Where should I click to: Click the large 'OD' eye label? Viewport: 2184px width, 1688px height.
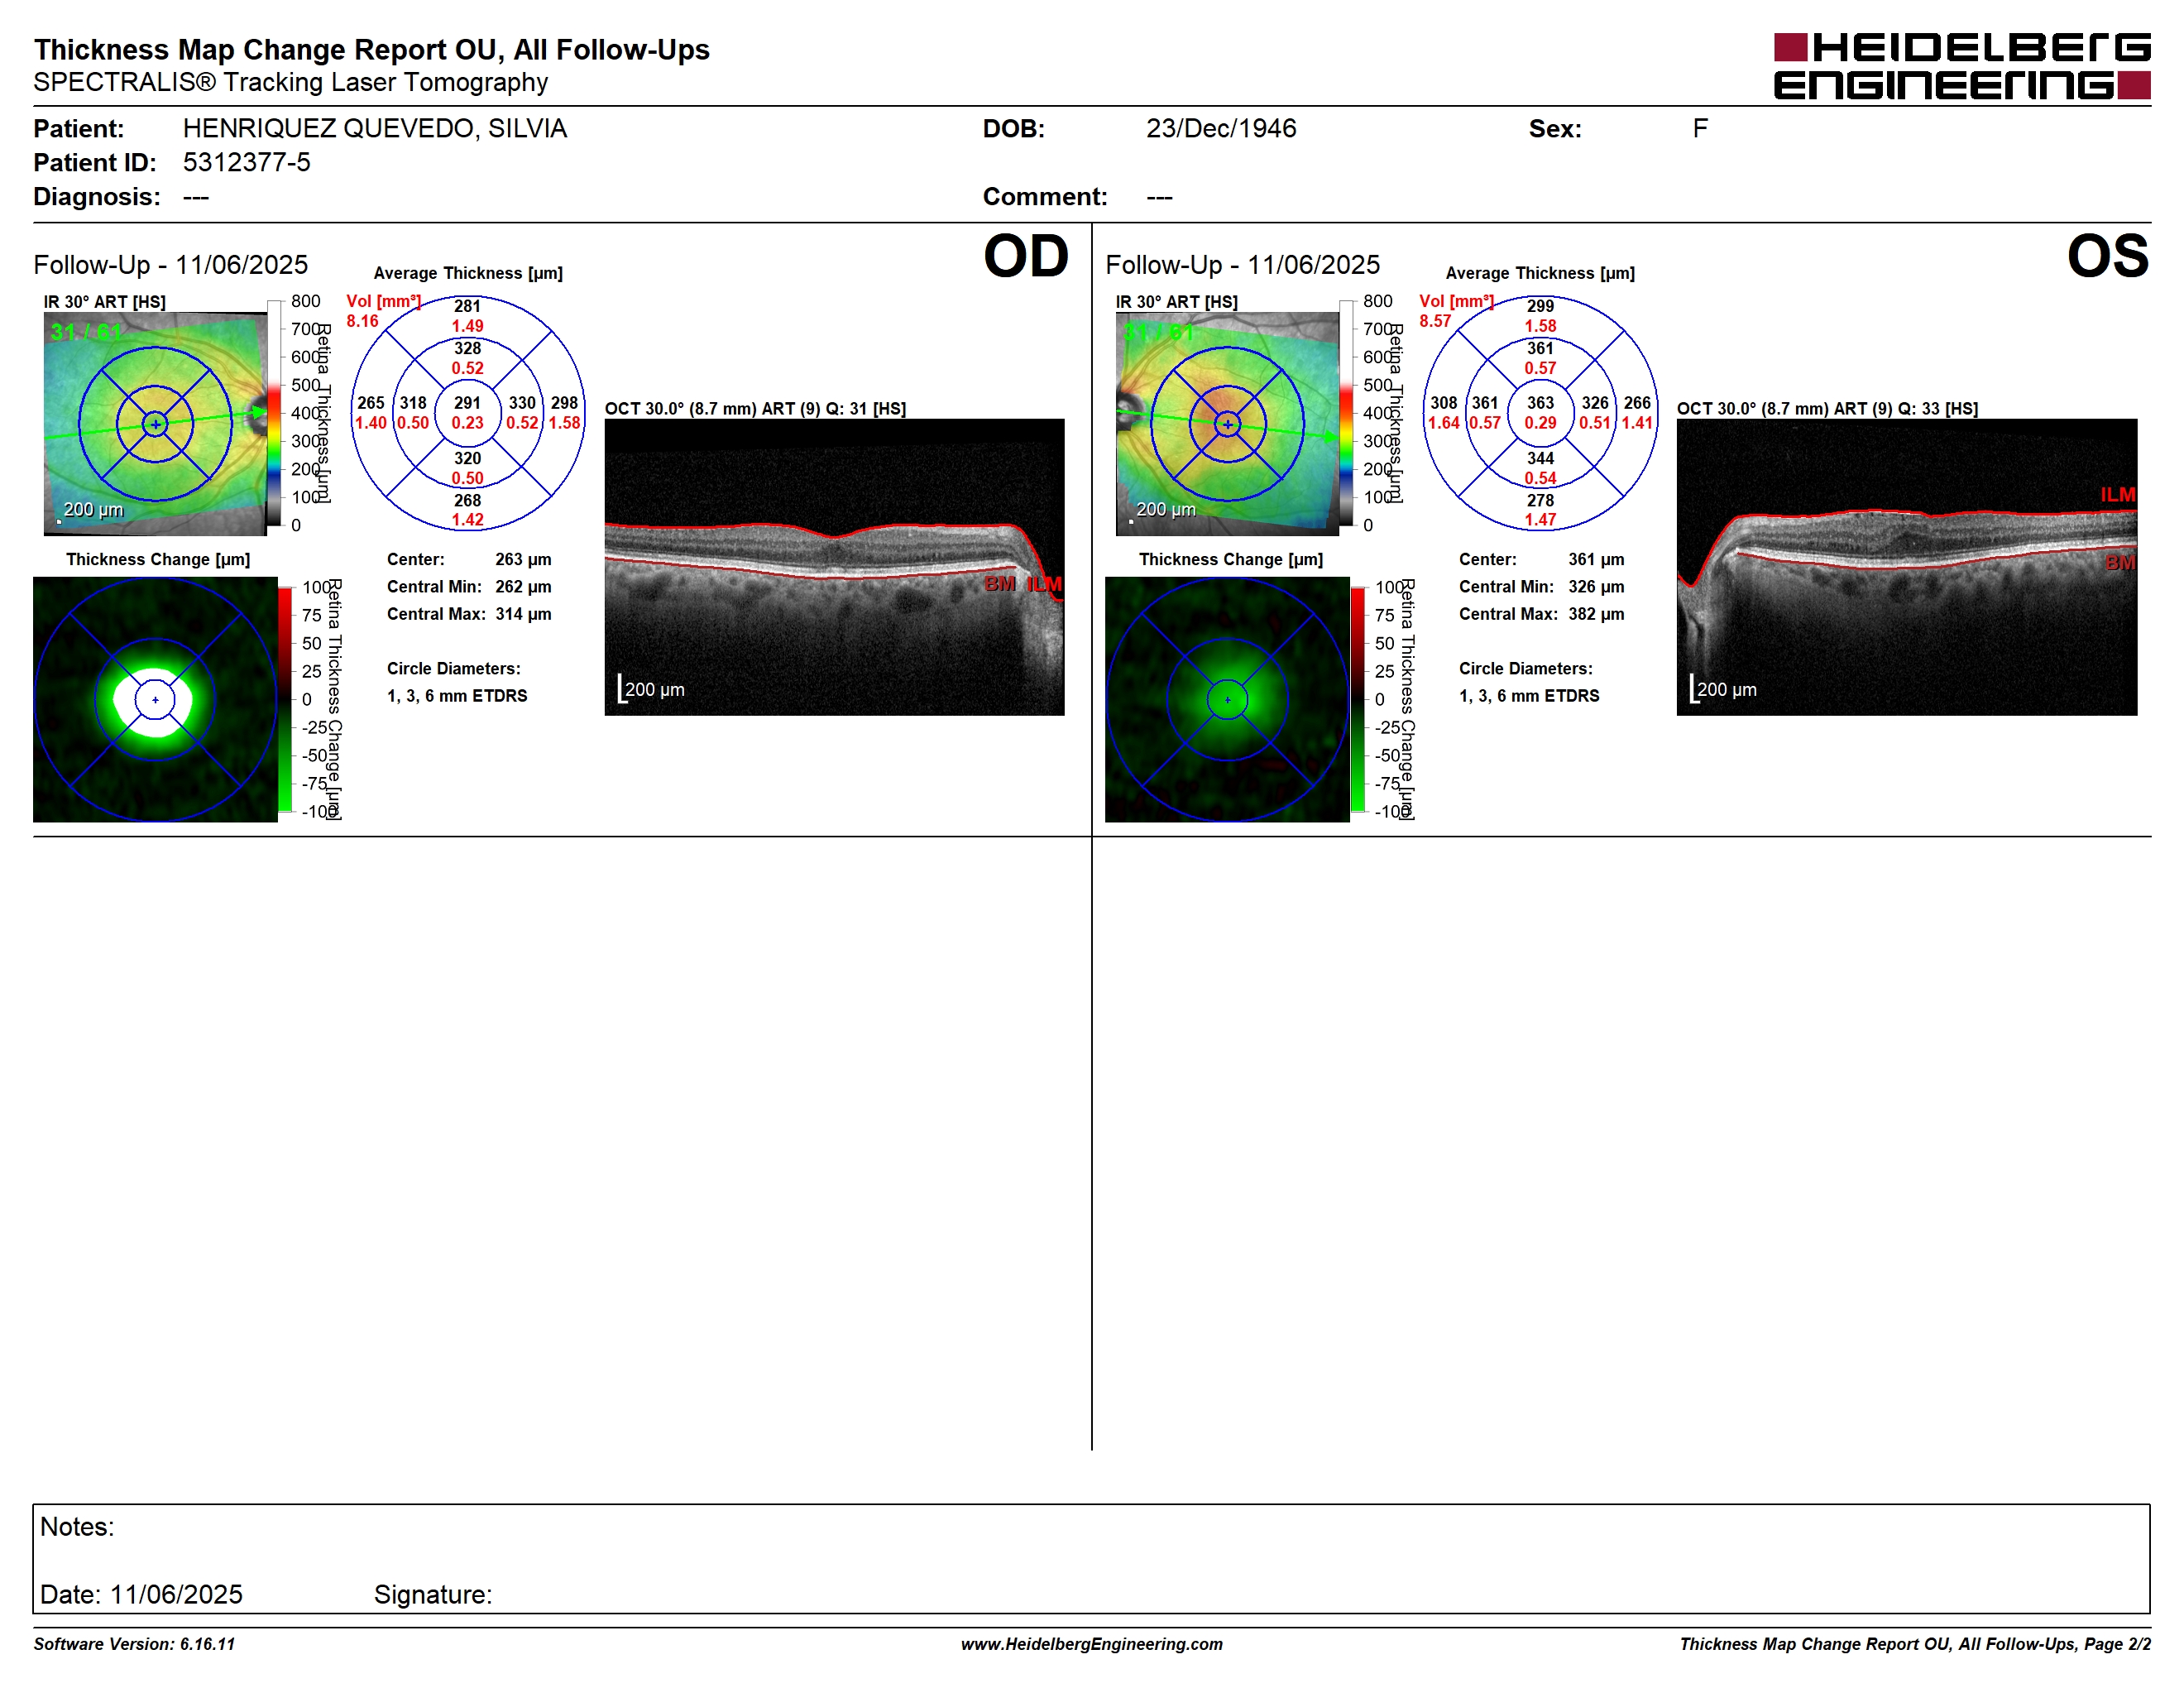1026,256
